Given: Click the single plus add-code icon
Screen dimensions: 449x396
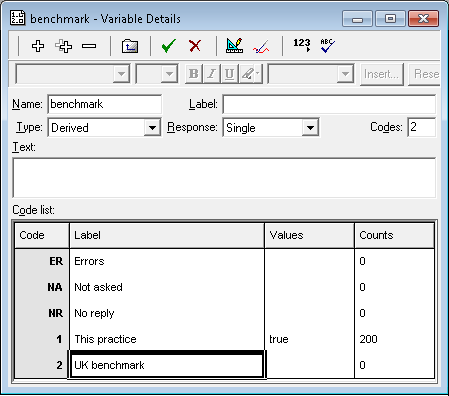Looking at the screenshot, I should point(38,46).
